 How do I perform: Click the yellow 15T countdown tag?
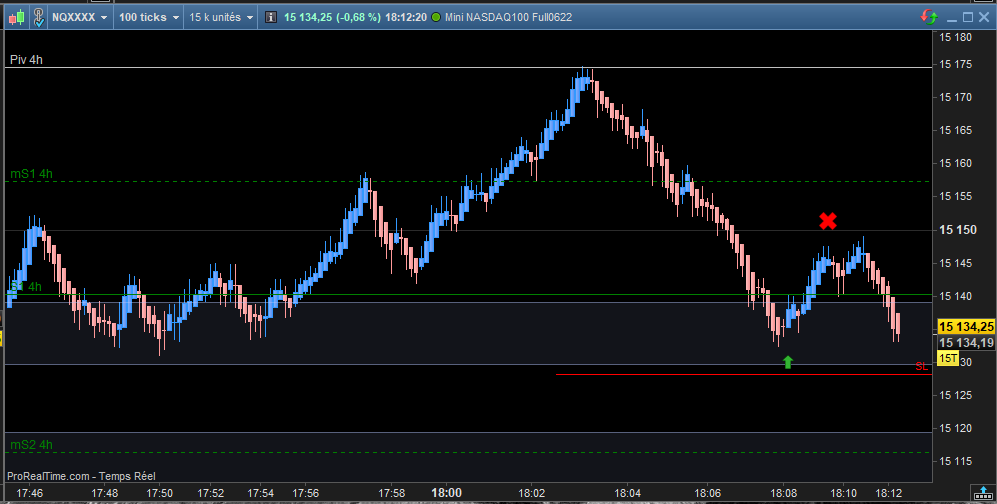[x=947, y=358]
